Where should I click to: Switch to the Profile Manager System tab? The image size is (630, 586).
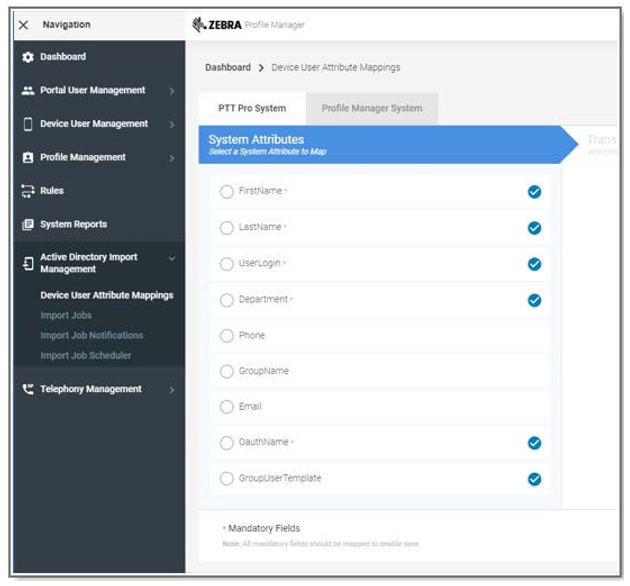(x=371, y=109)
